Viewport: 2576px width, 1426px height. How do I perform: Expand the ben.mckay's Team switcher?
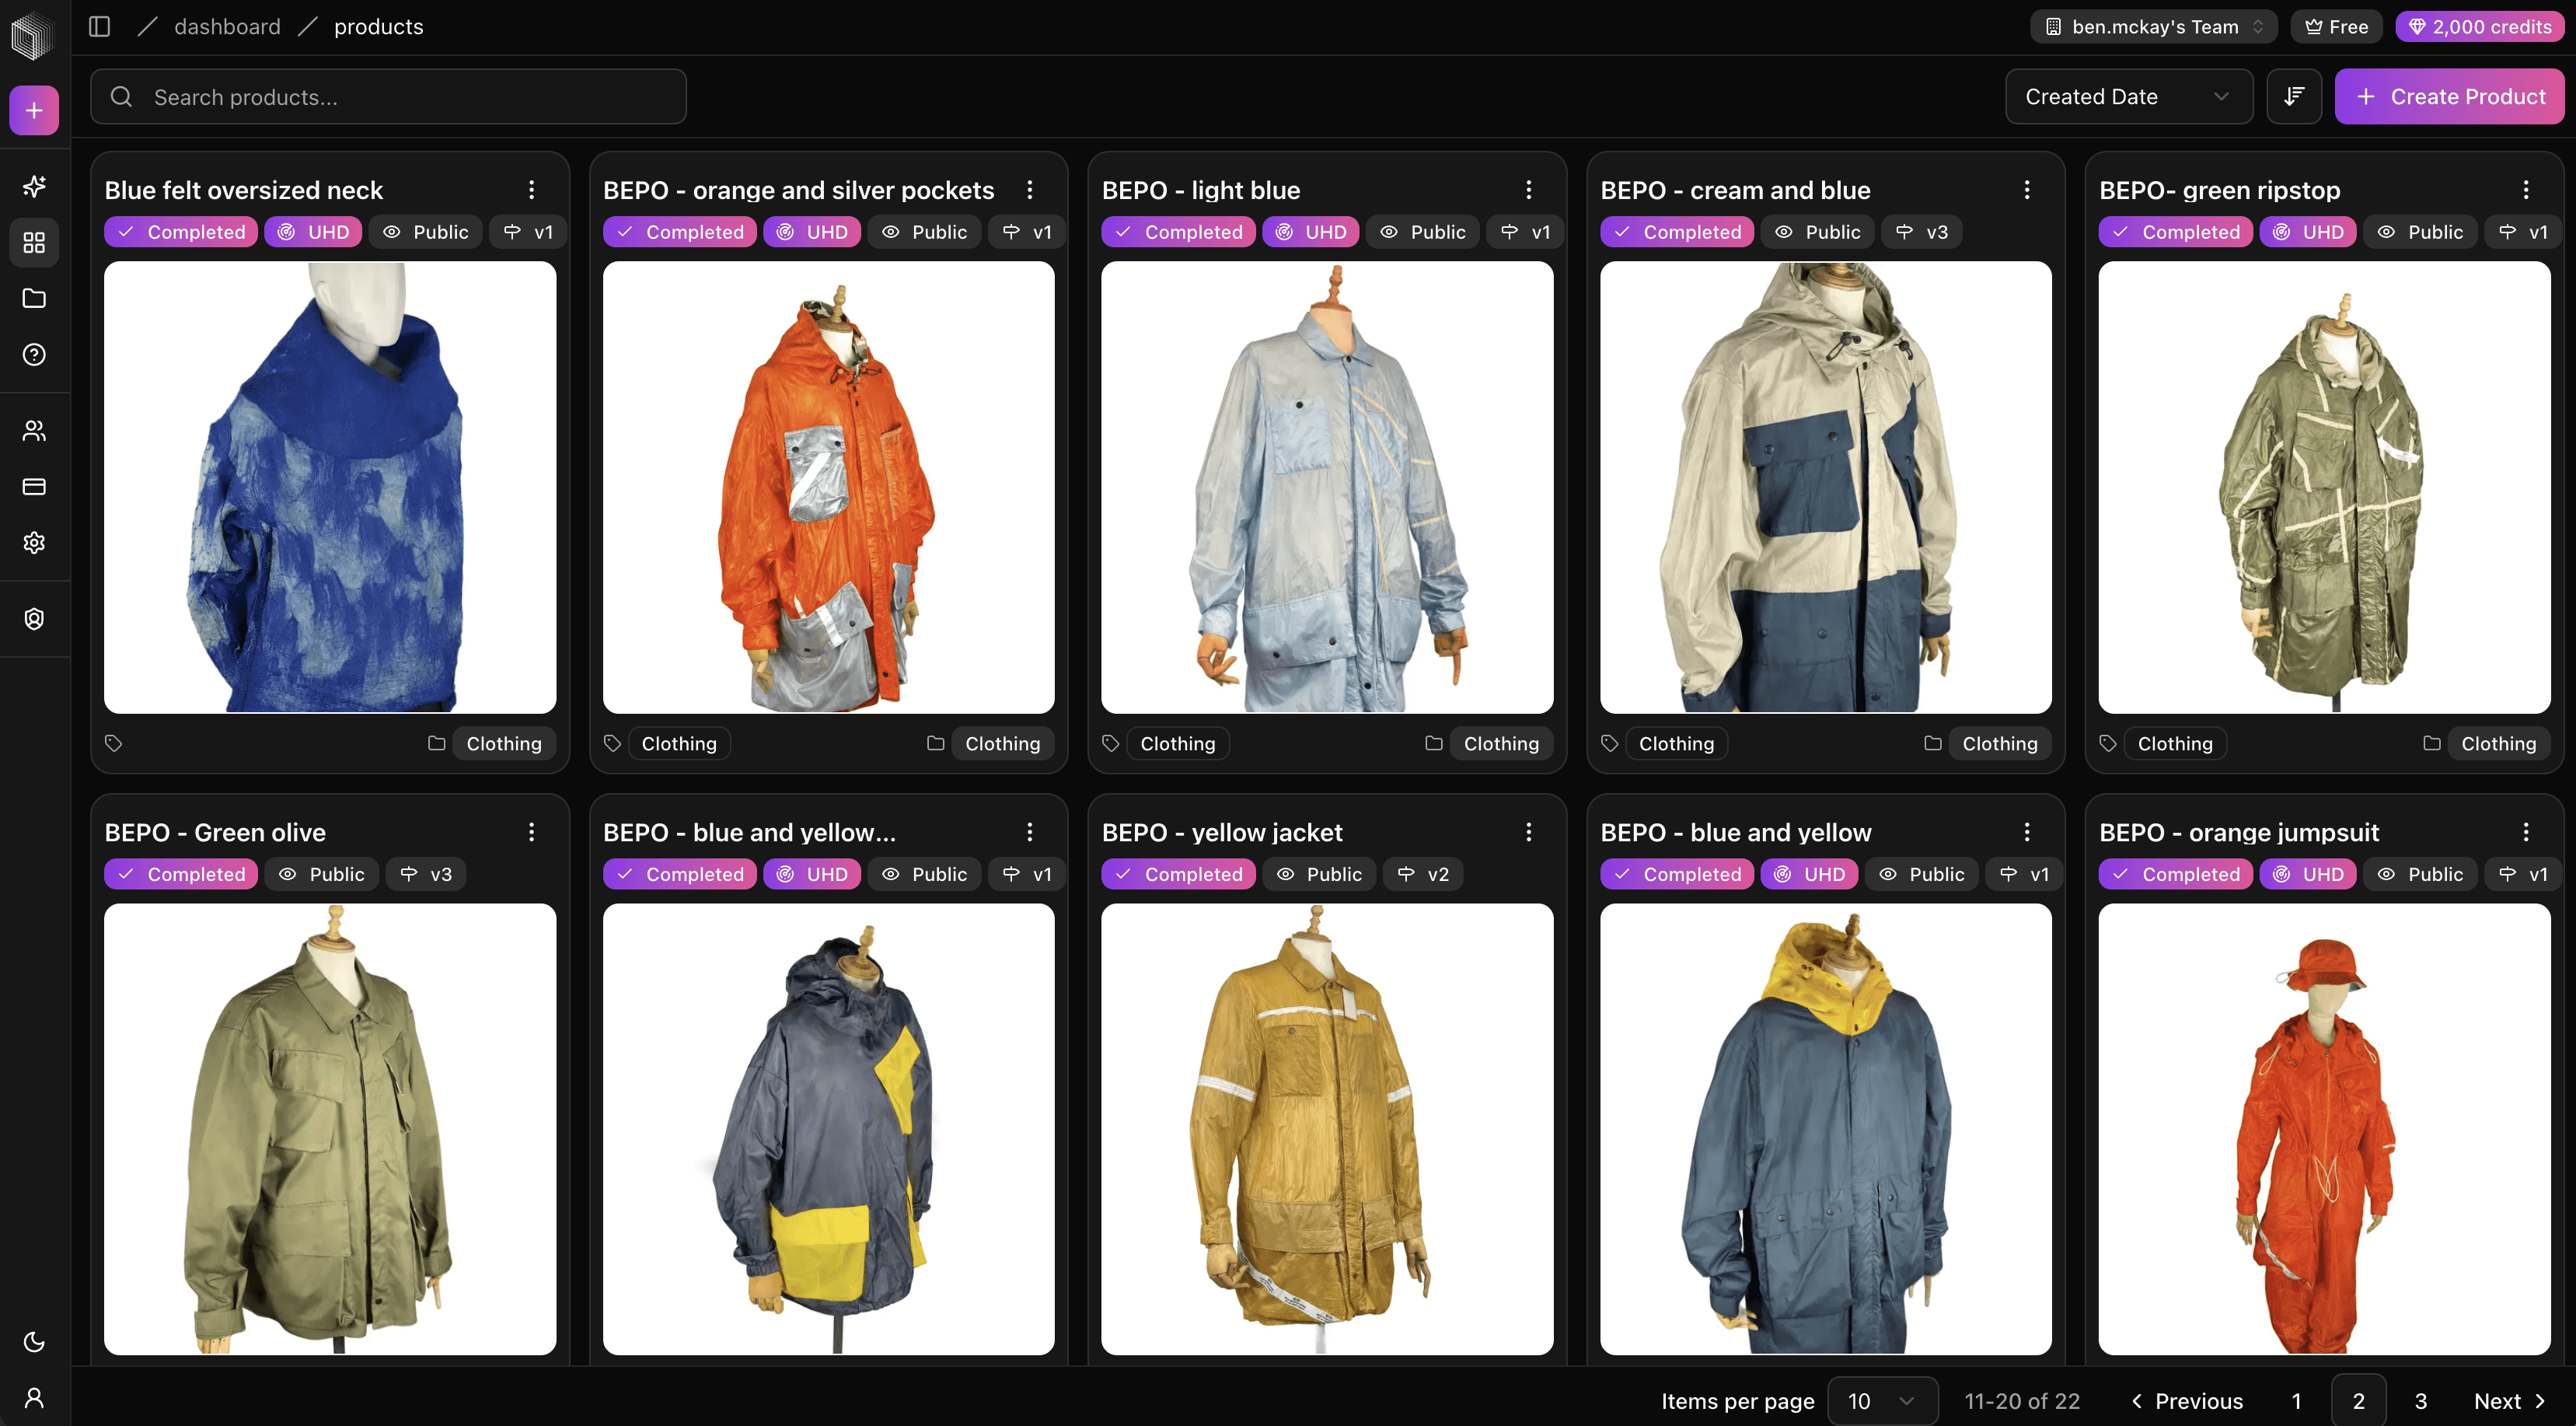click(2152, 26)
